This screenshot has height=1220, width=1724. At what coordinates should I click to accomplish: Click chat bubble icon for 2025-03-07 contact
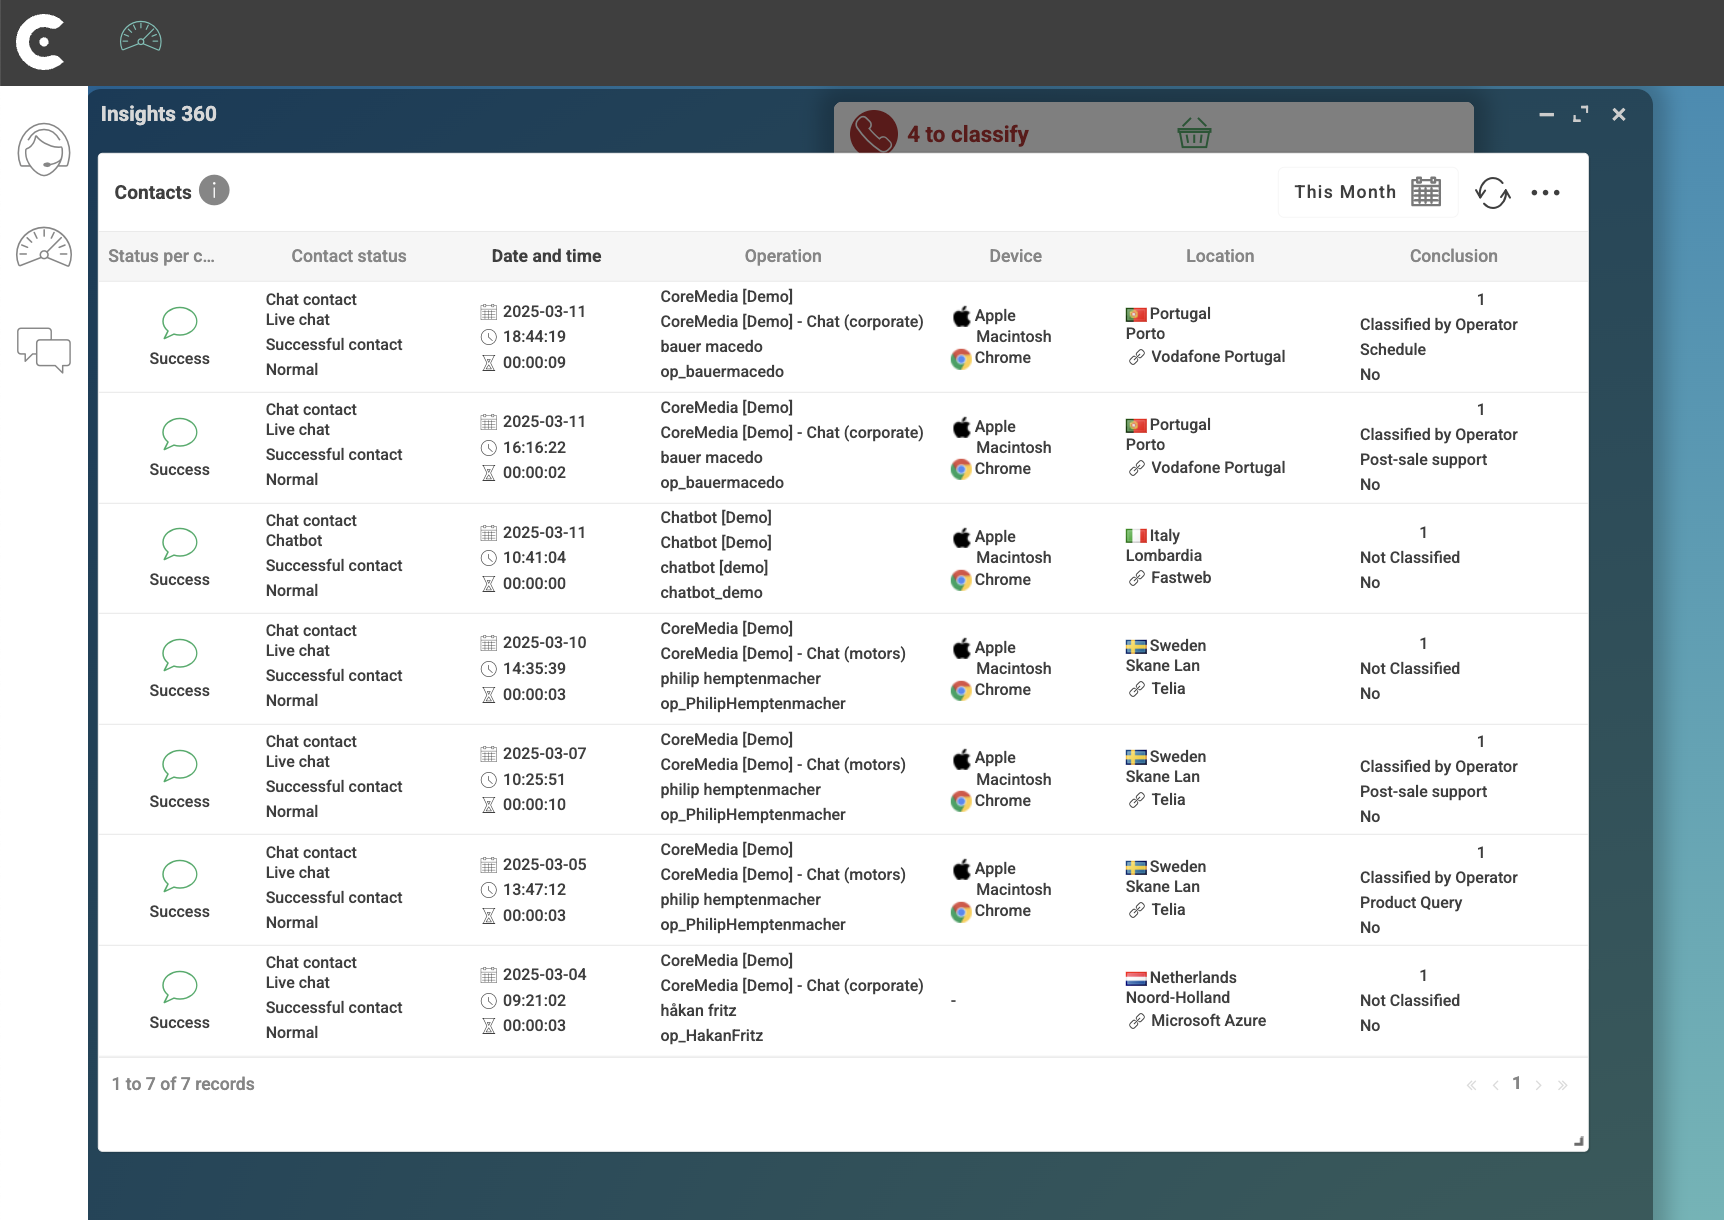point(180,766)
